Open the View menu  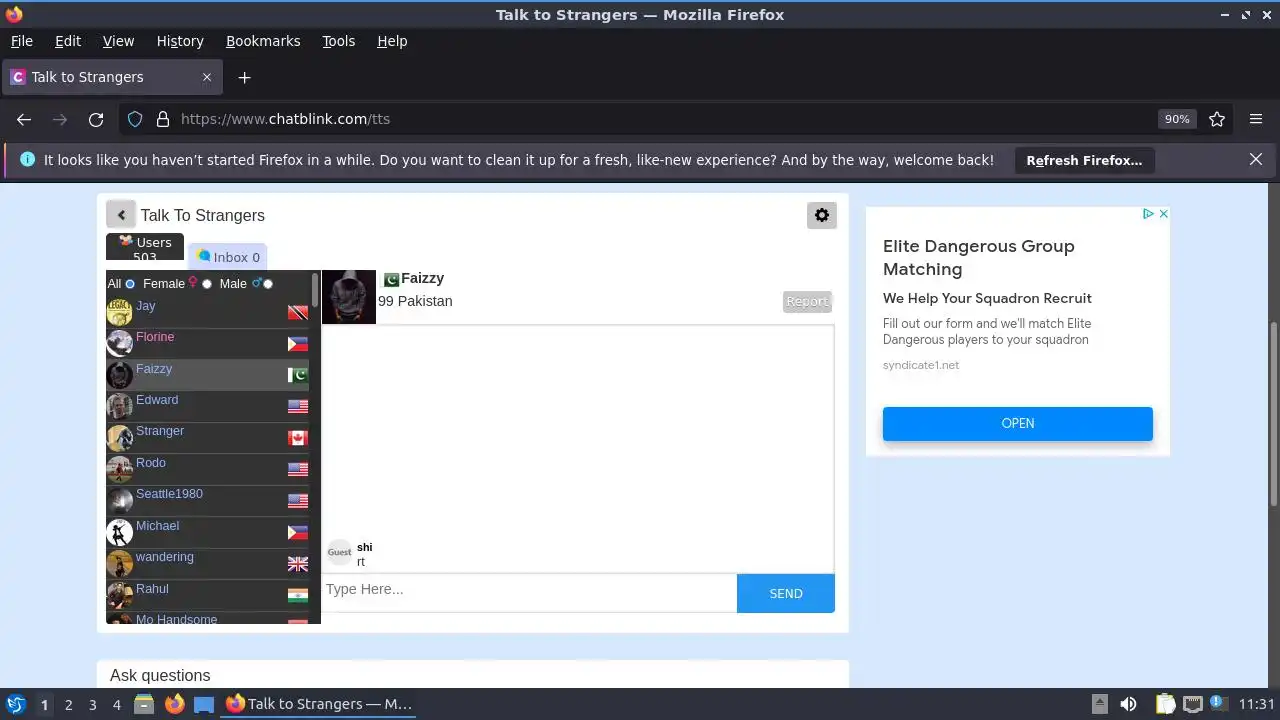(118, 41)
